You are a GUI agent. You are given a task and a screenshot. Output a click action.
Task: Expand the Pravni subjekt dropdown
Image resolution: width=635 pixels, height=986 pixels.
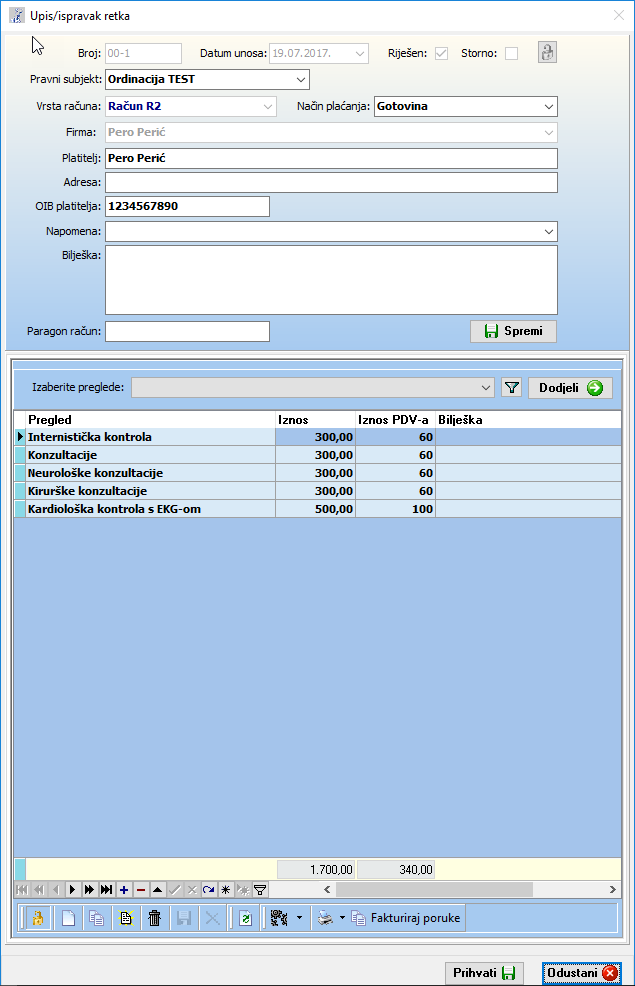(301, 80)
